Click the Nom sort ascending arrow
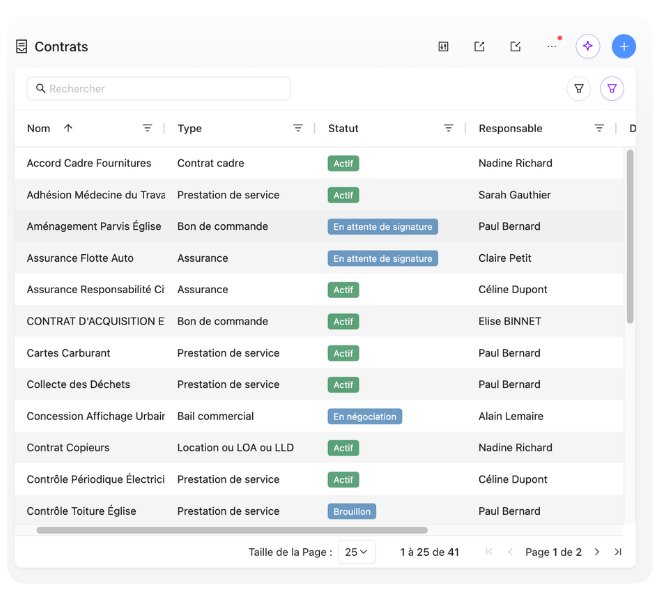Image resolution: width=660 pixels, height=600 pixels. [68, 128]
